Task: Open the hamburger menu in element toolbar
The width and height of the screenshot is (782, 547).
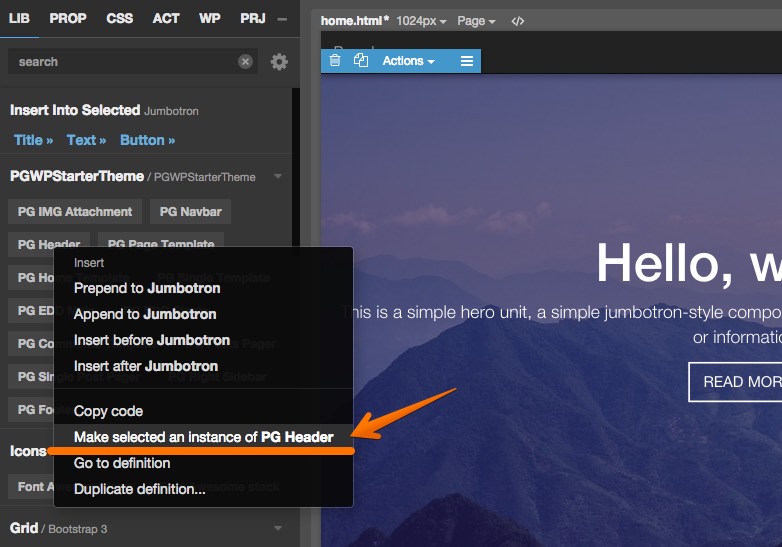Action: [x=467, y=61]
